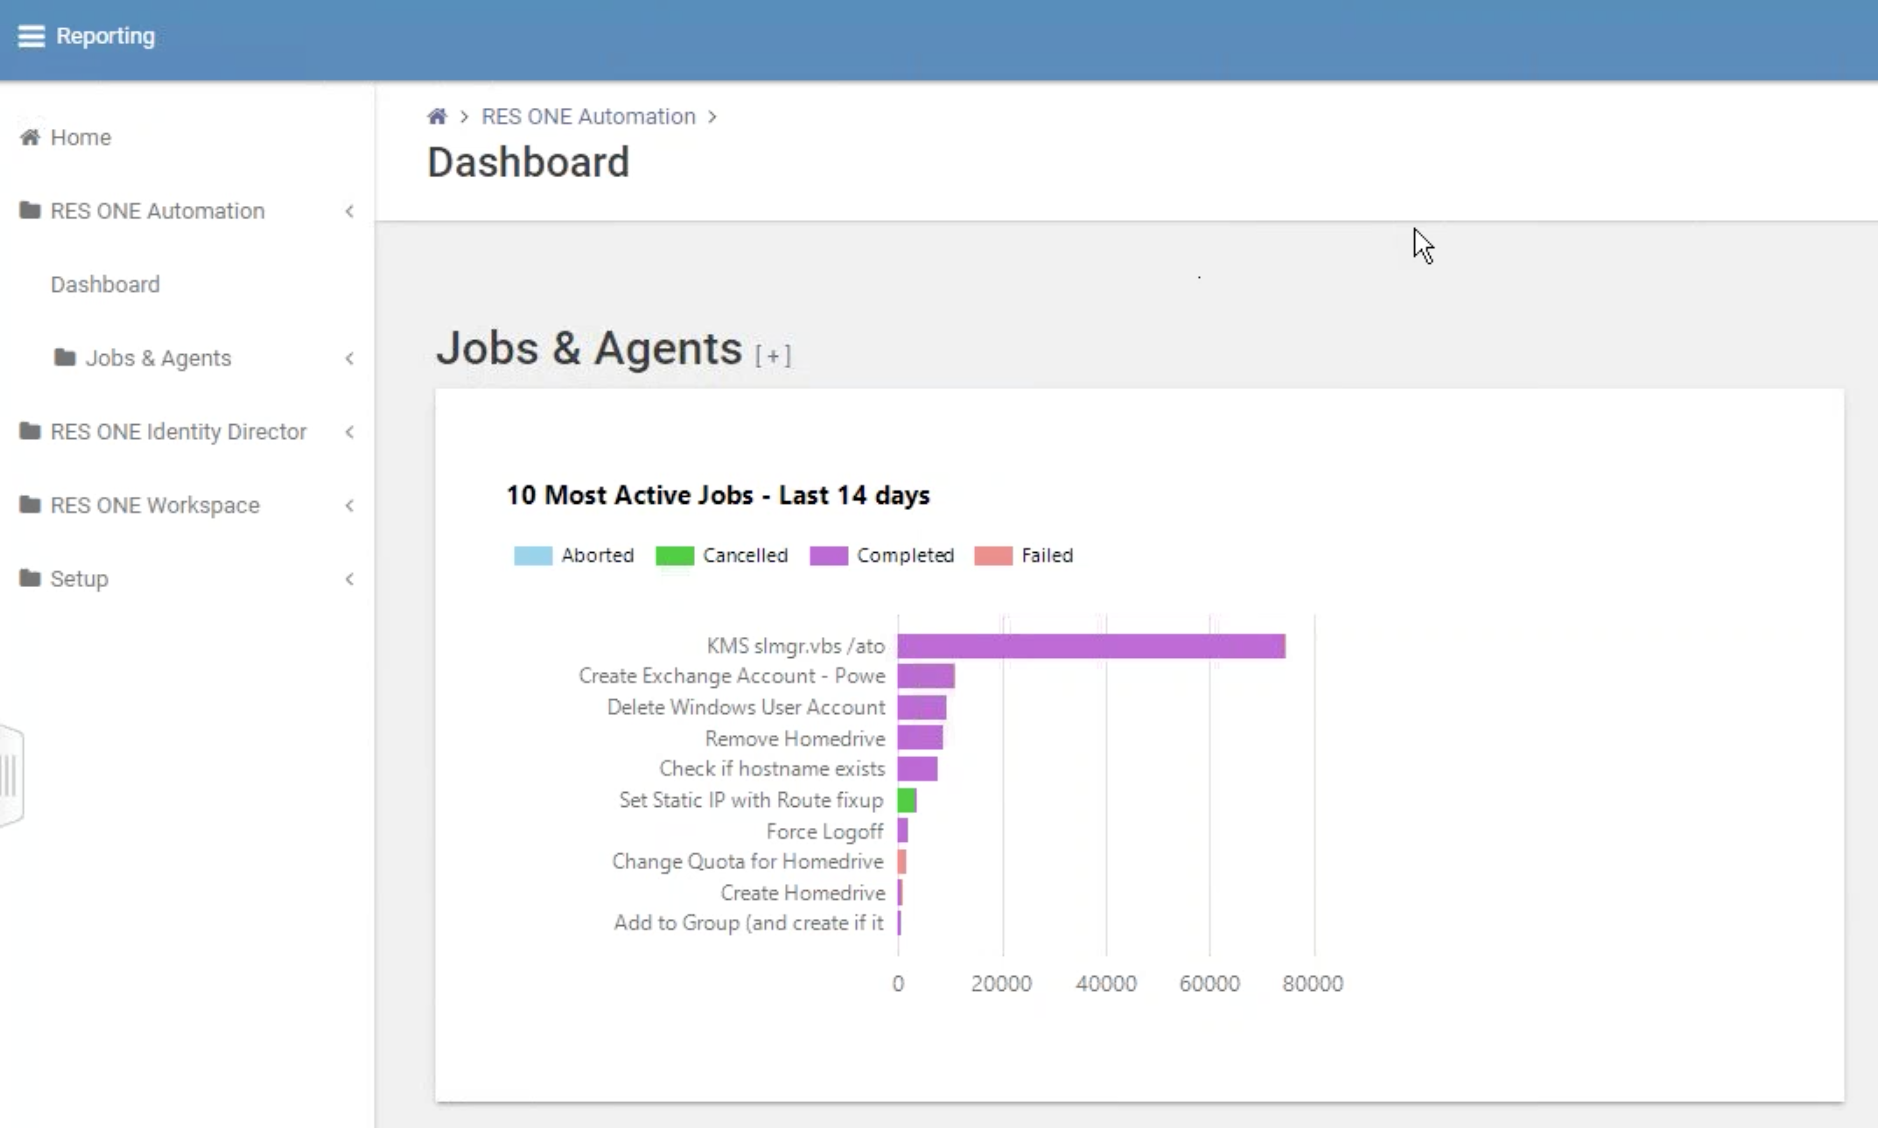Select Dashboard in the sidebar
This screenshot has width=1878, height=1128.
(x=105, y=284)
